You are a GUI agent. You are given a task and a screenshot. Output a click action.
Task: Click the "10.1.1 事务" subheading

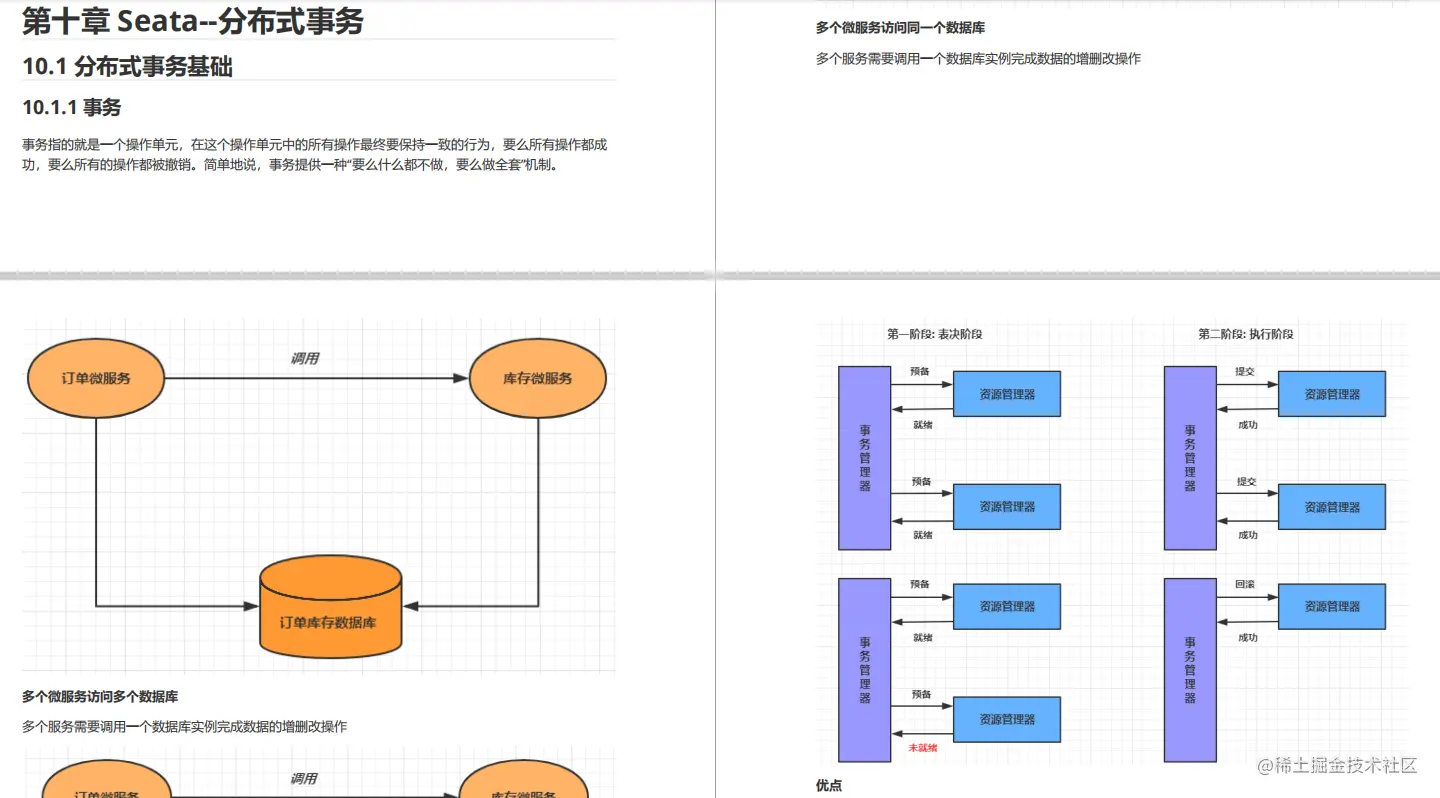(72, 108)
